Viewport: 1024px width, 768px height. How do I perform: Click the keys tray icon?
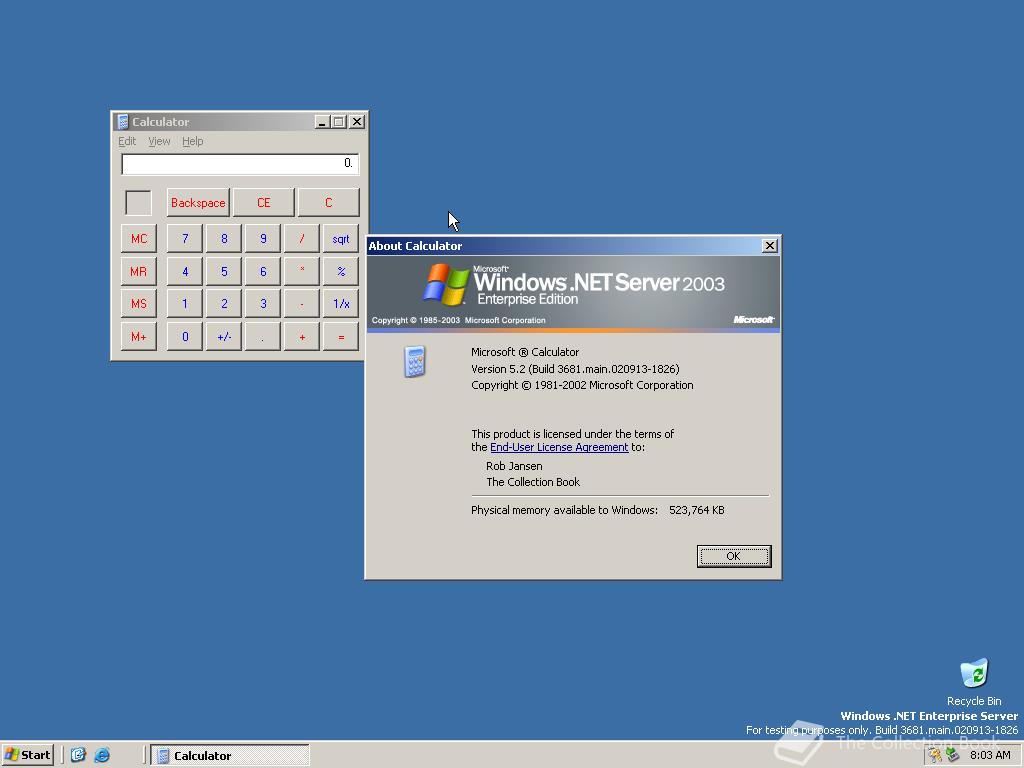click(936, 755)
